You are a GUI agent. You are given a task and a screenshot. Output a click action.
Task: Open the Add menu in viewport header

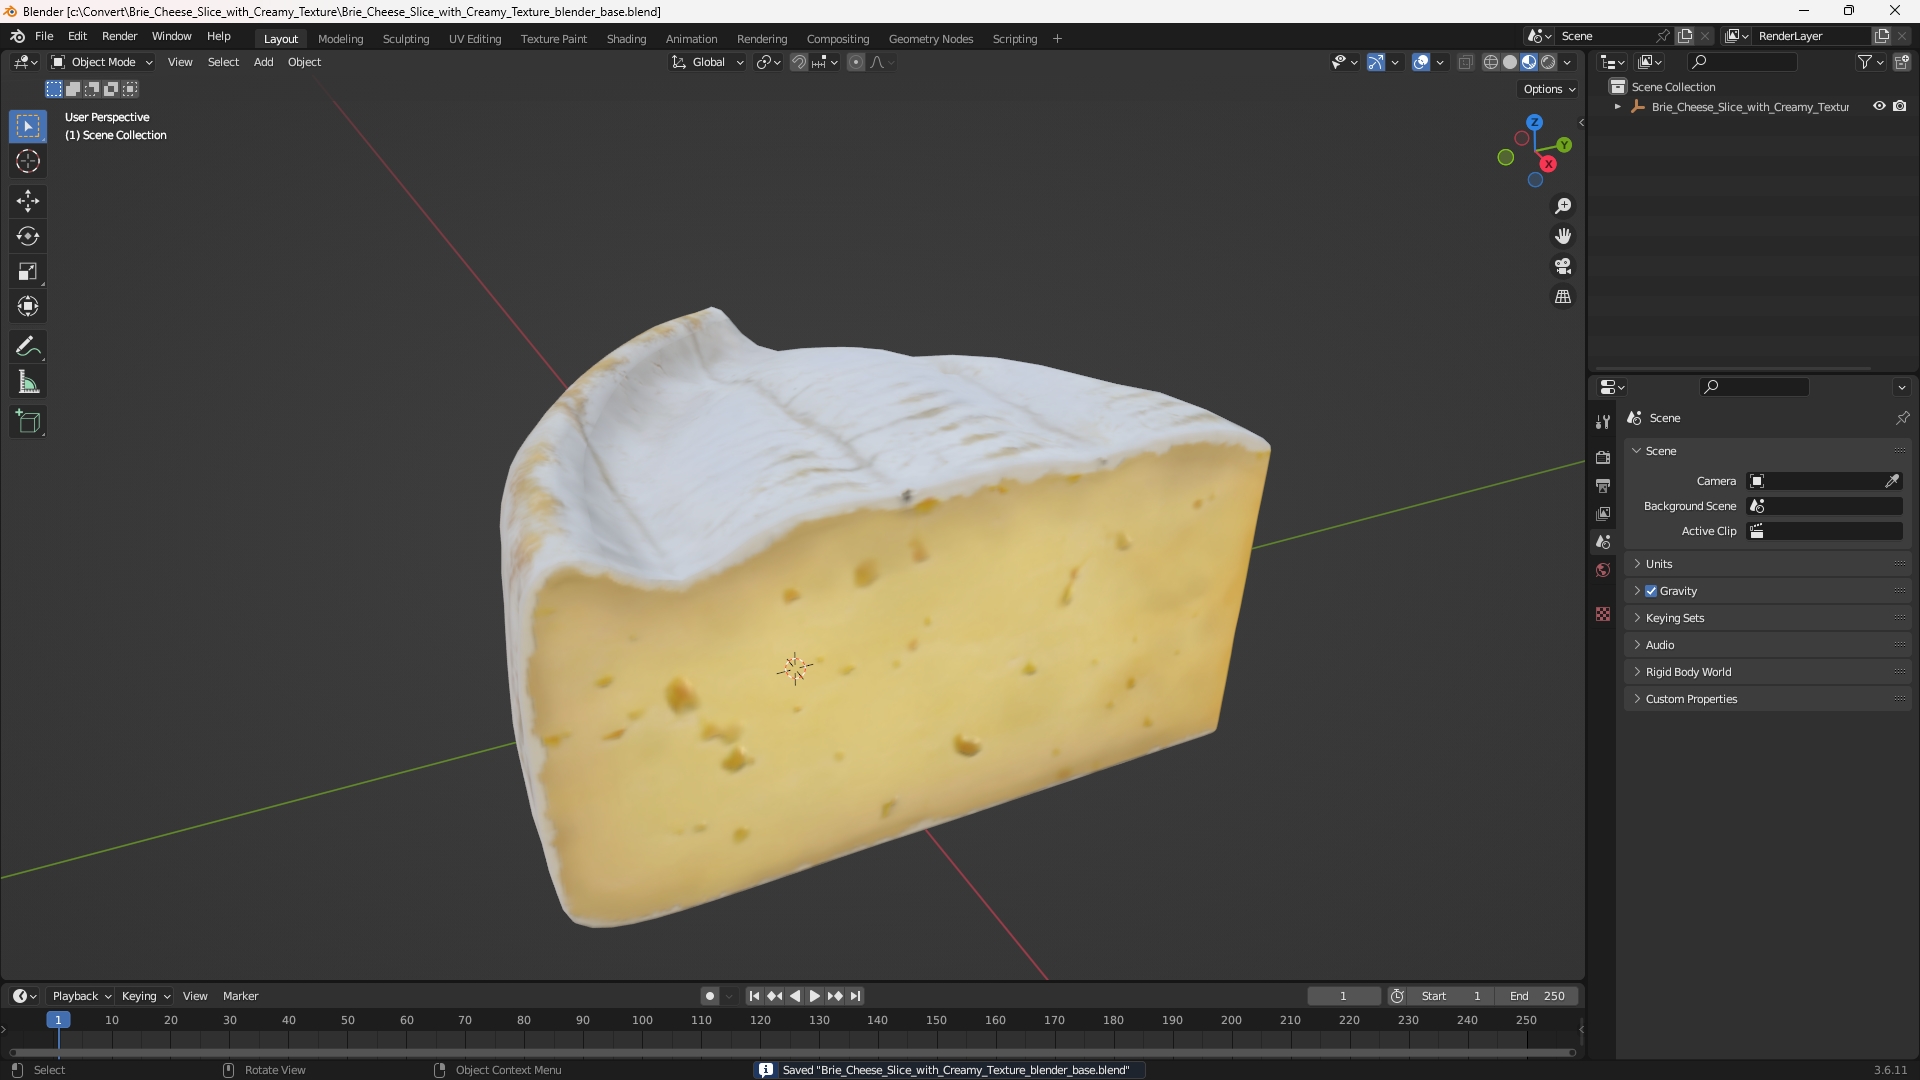263,62
